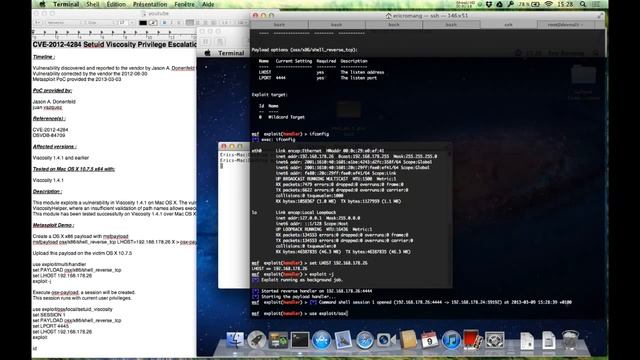640x360 pixels.
Task: Click the menu bar clock showing 15:28
Action: click(565, 4)
